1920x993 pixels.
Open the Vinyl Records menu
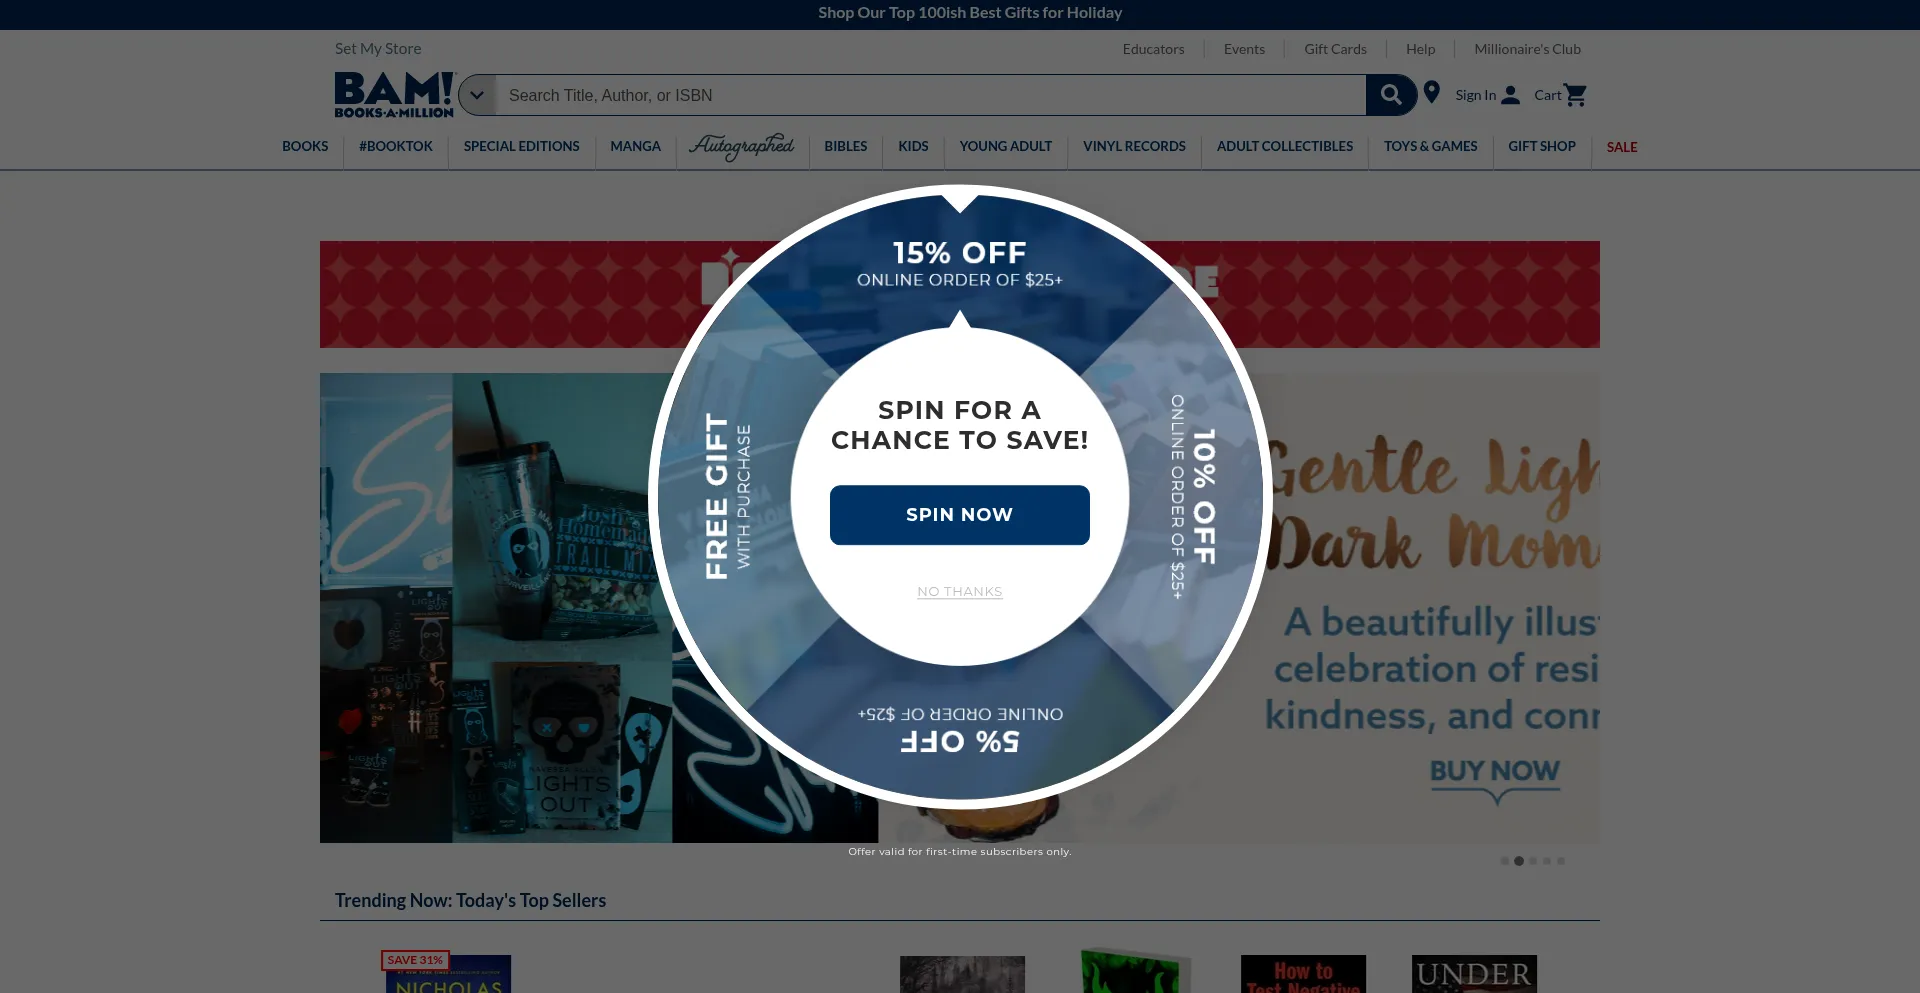(1133, 147)
